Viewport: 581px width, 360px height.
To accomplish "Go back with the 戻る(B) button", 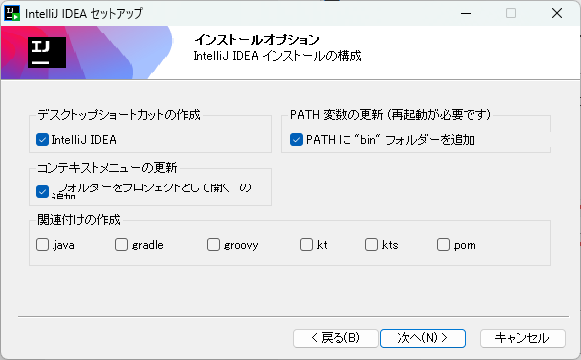I will point(336,338).
